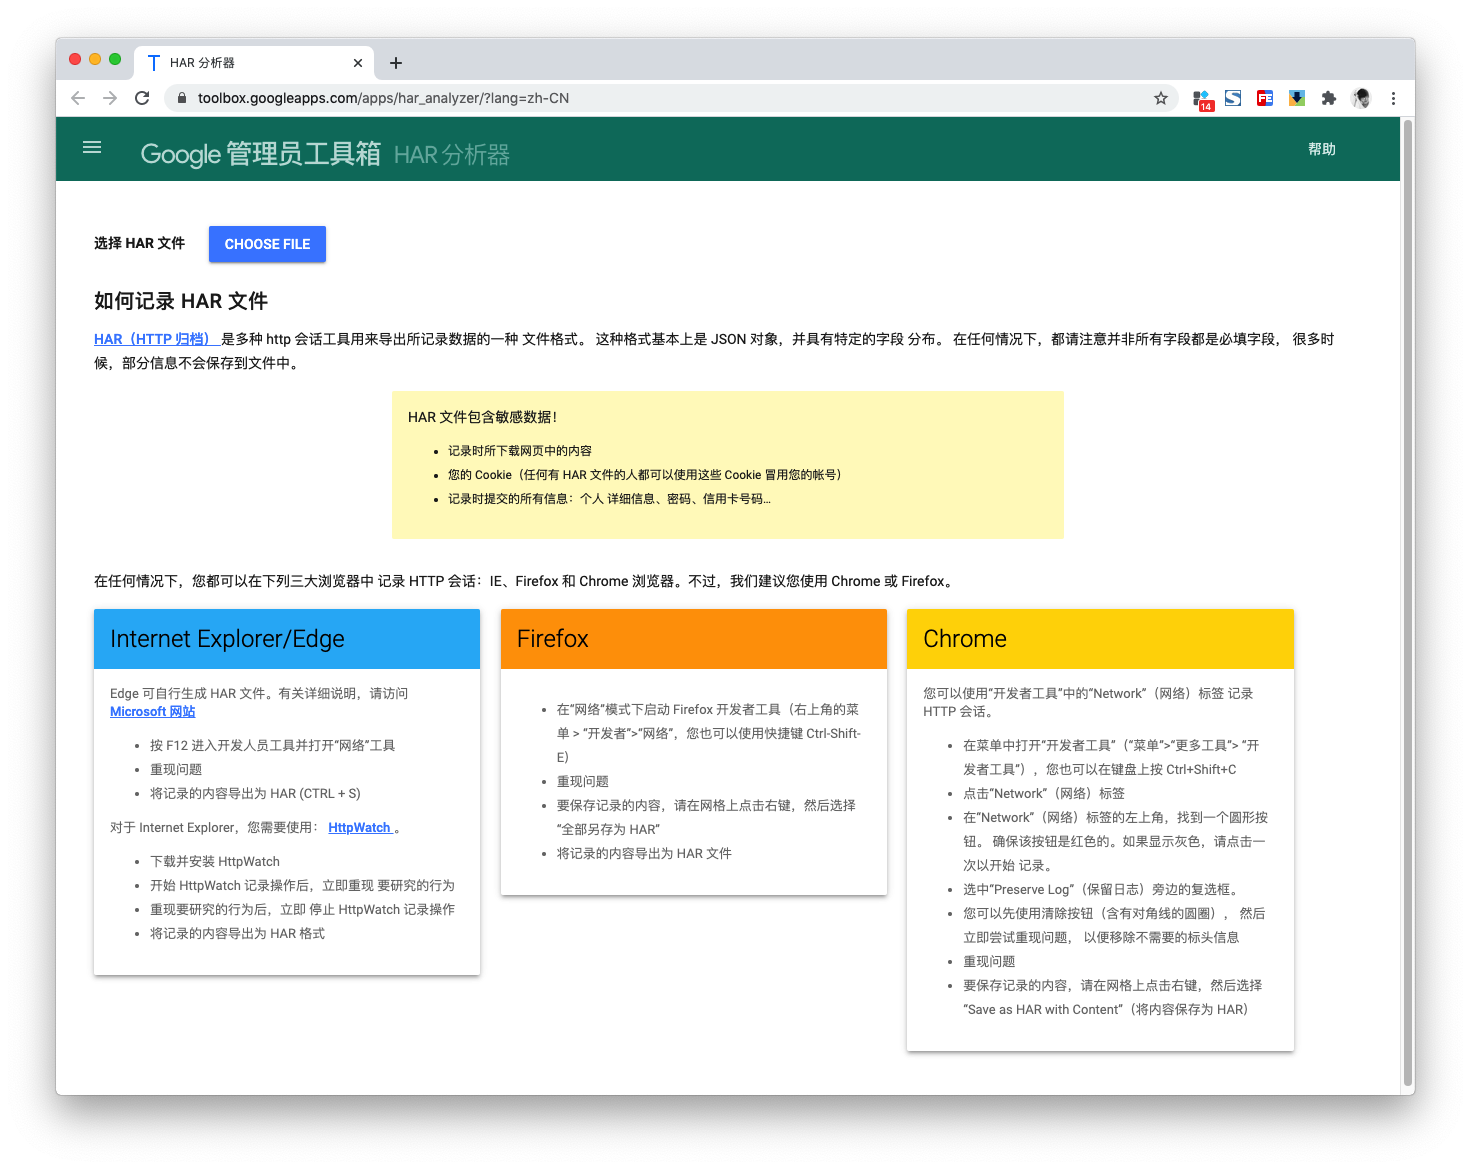Image resolution: width=1471 pixels, height=1169 pixels.
Task: Open the HttpWatch link
Action: pos(360,828)
